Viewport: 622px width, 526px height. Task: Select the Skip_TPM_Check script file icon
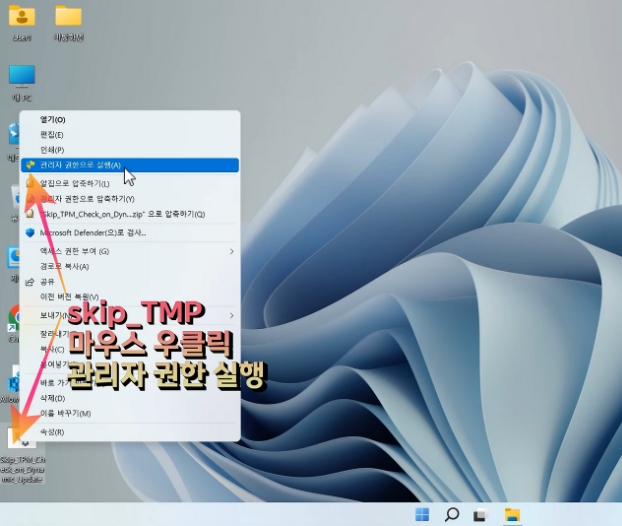(22, 441)
